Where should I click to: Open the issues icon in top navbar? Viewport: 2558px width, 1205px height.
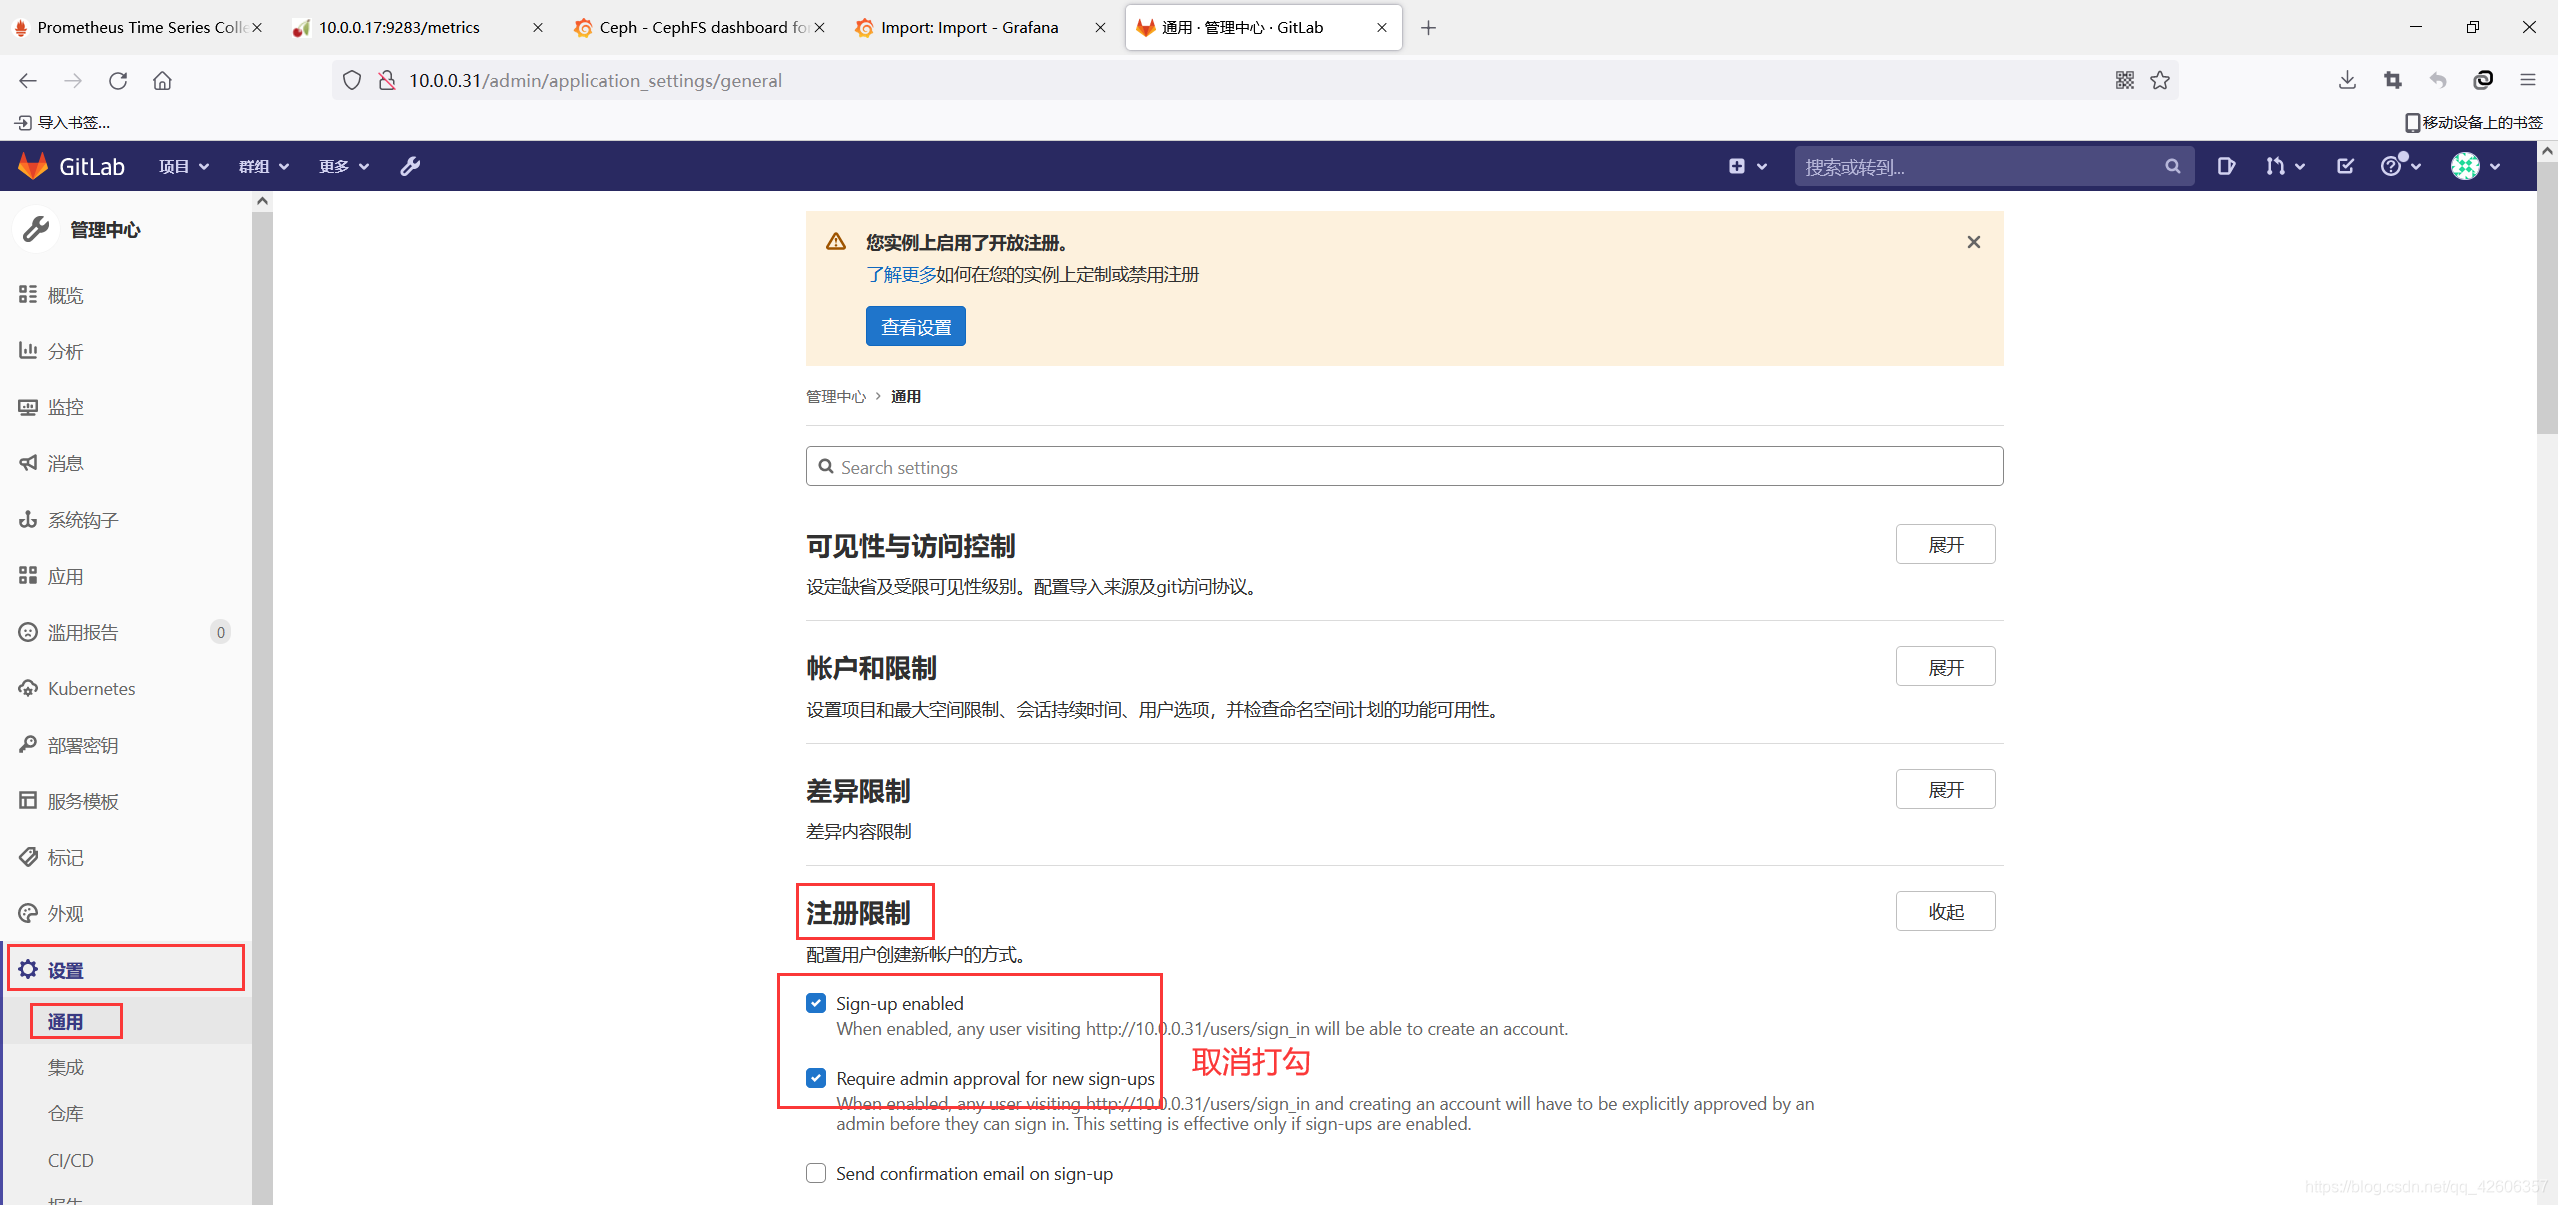coord(2225,166)
